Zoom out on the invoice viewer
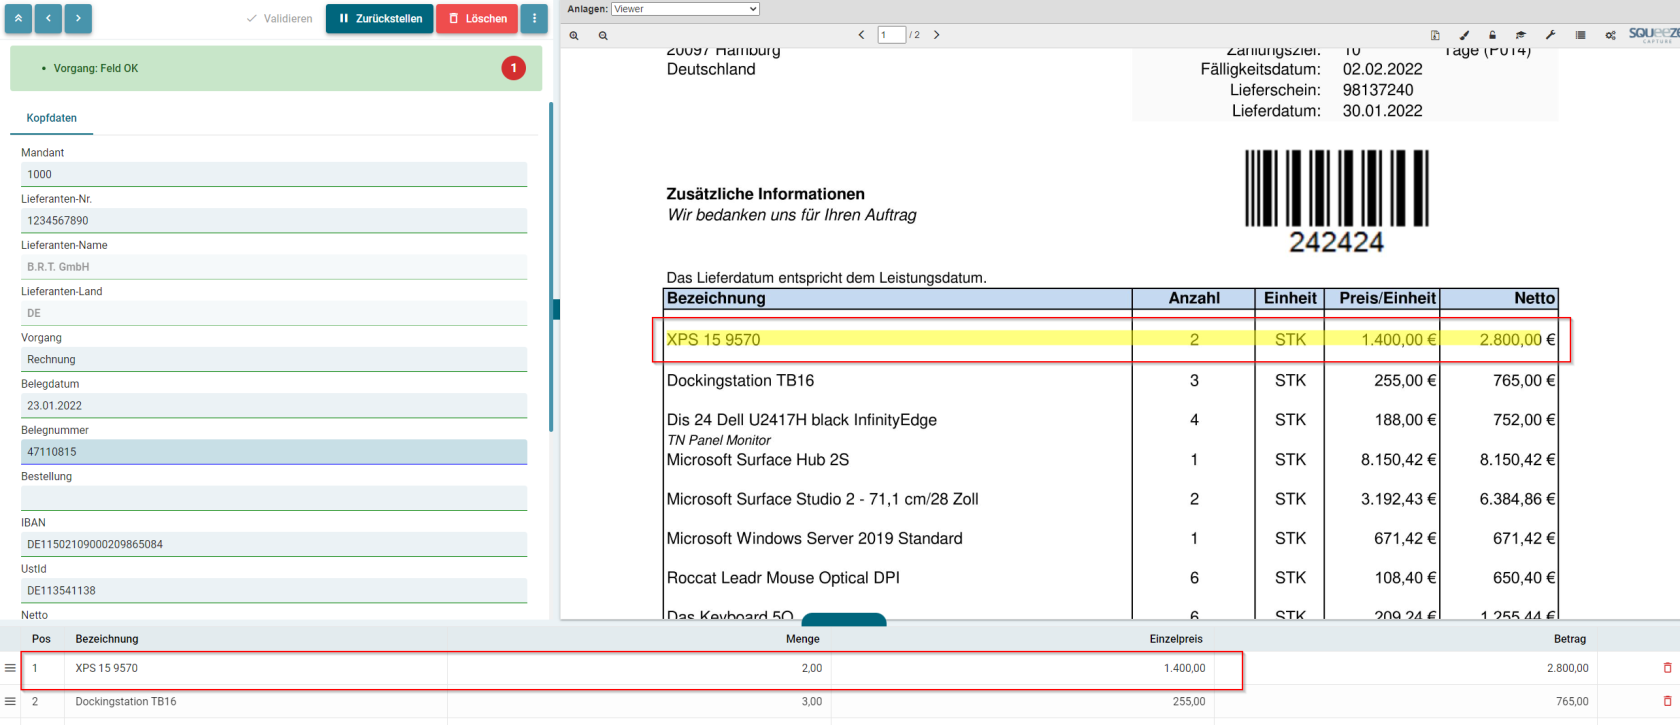1680x725 pixels. pyautogui.click(x=603, y=35)
